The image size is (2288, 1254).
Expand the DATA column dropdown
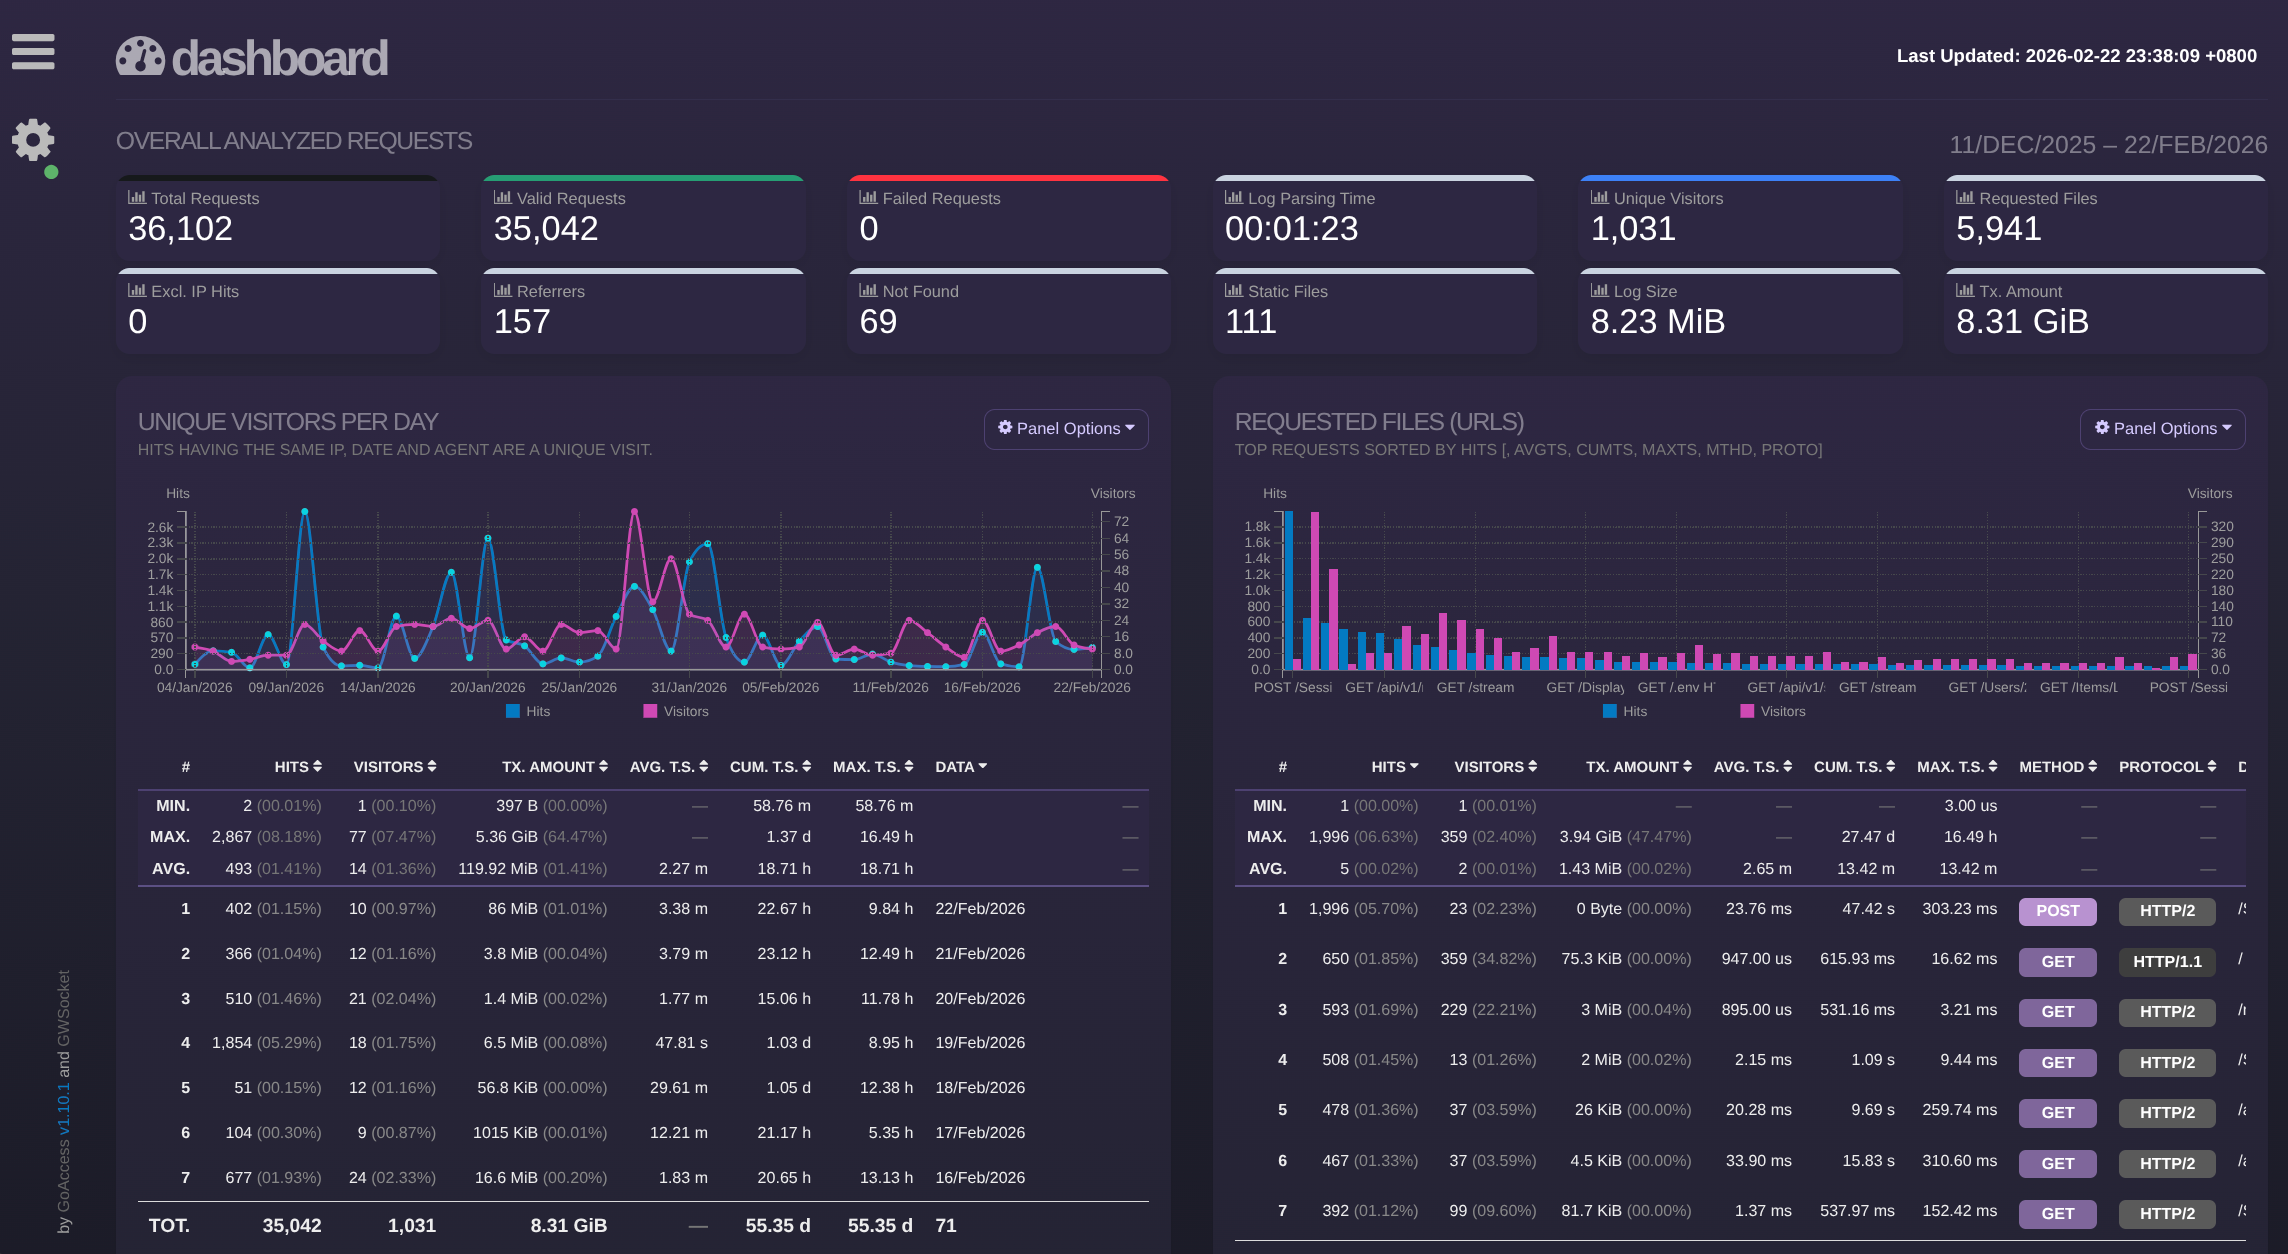(961, 767)
